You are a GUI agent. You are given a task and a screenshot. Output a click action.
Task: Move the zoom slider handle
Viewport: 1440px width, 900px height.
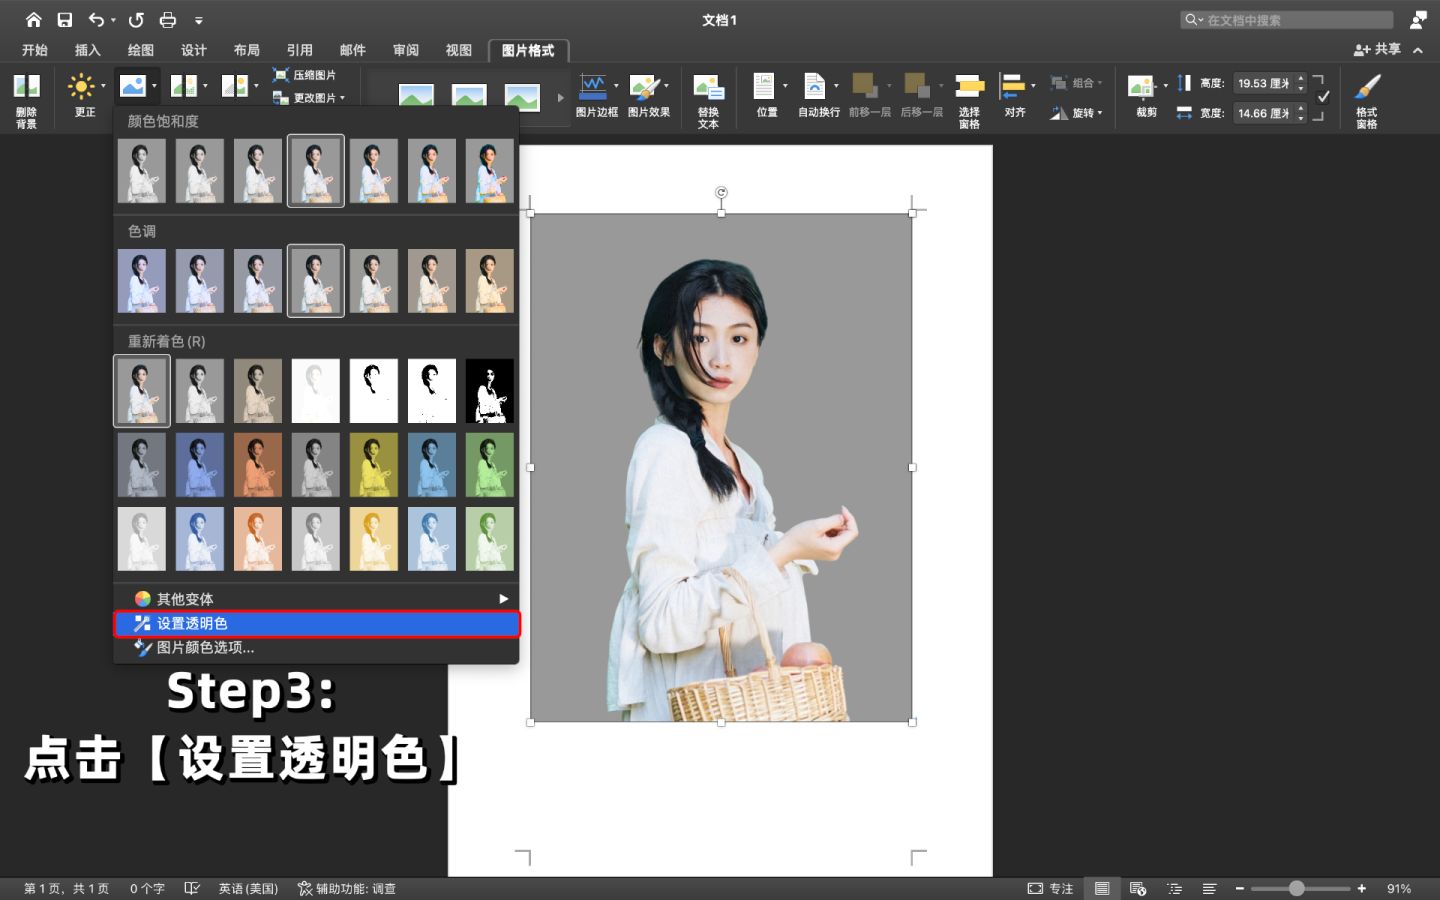click(1296, 888)
